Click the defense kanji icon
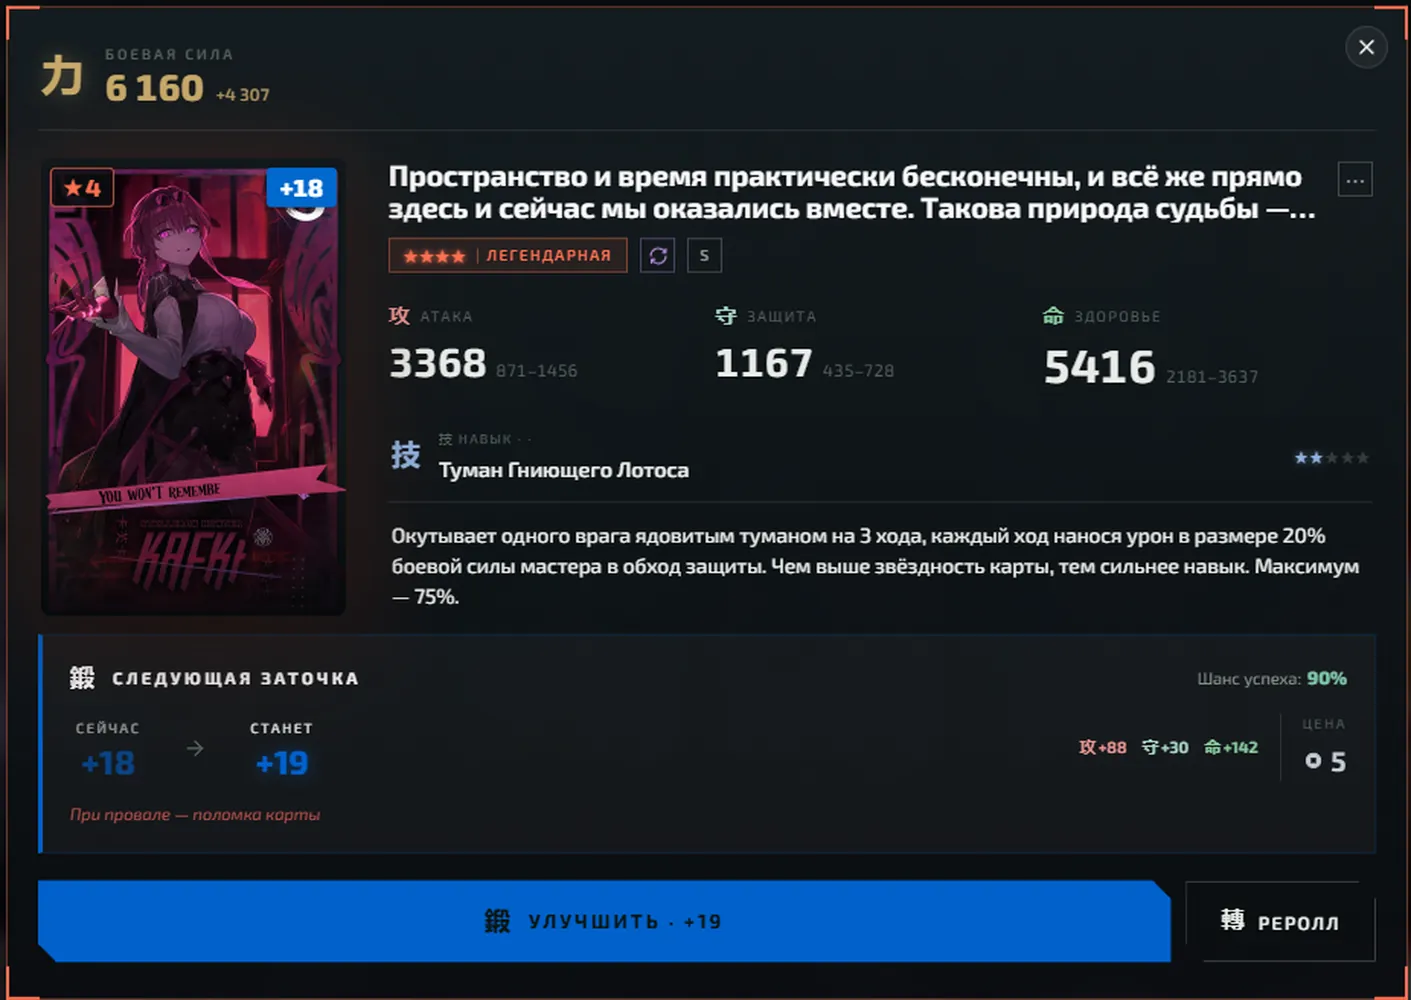 click(726, 316)
